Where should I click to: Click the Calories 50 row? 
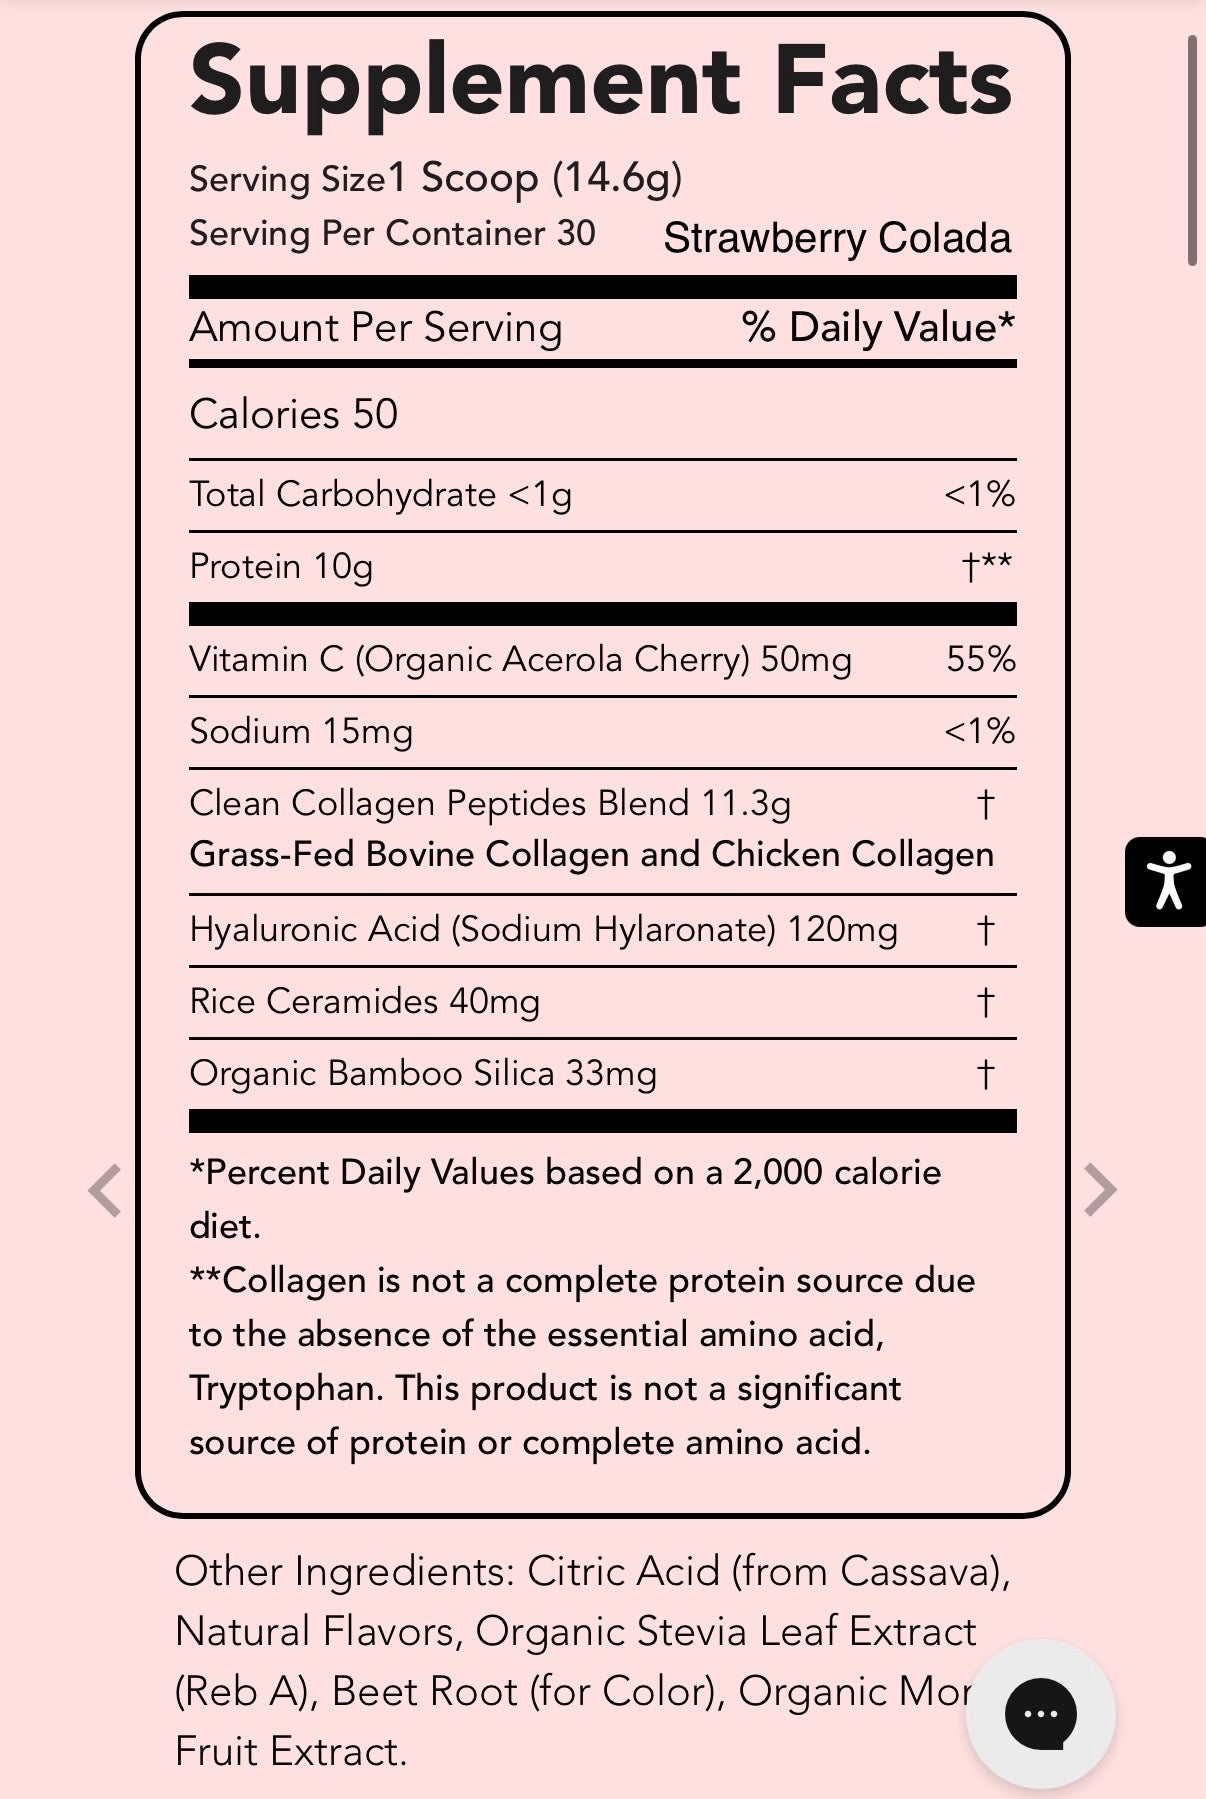(603, 414)
